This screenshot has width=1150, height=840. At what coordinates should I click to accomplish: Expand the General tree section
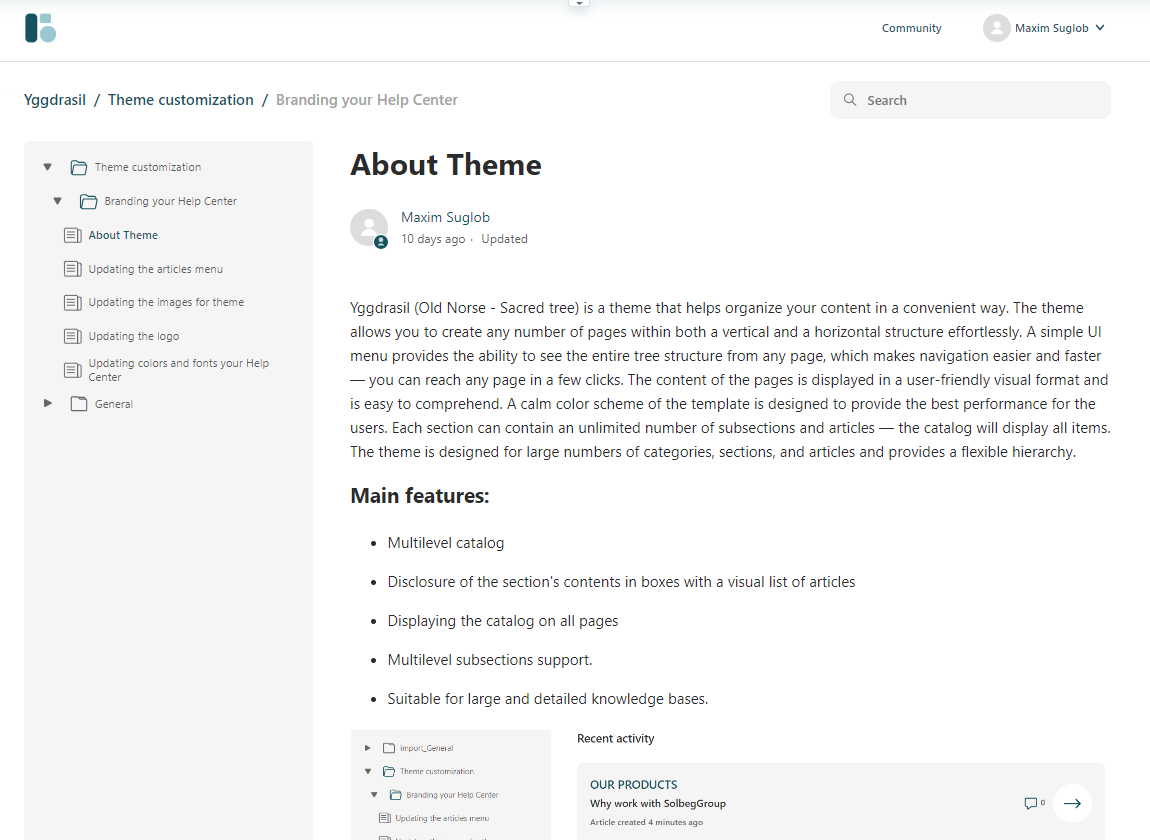pyautogui.click(x=47, y=403)
